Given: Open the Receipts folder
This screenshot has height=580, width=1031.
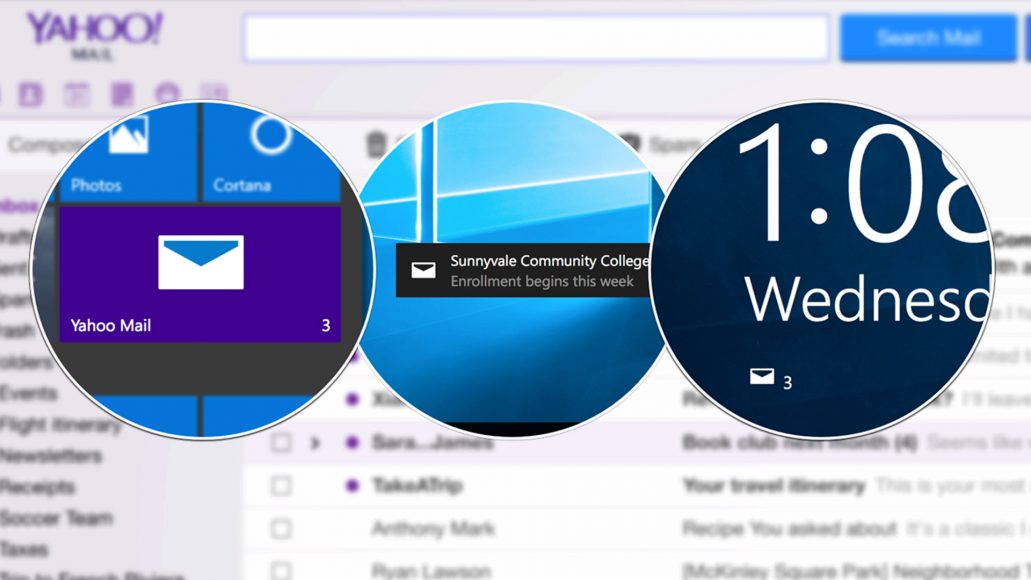Looking at the screenshot, I should click(x=37, y=487).
